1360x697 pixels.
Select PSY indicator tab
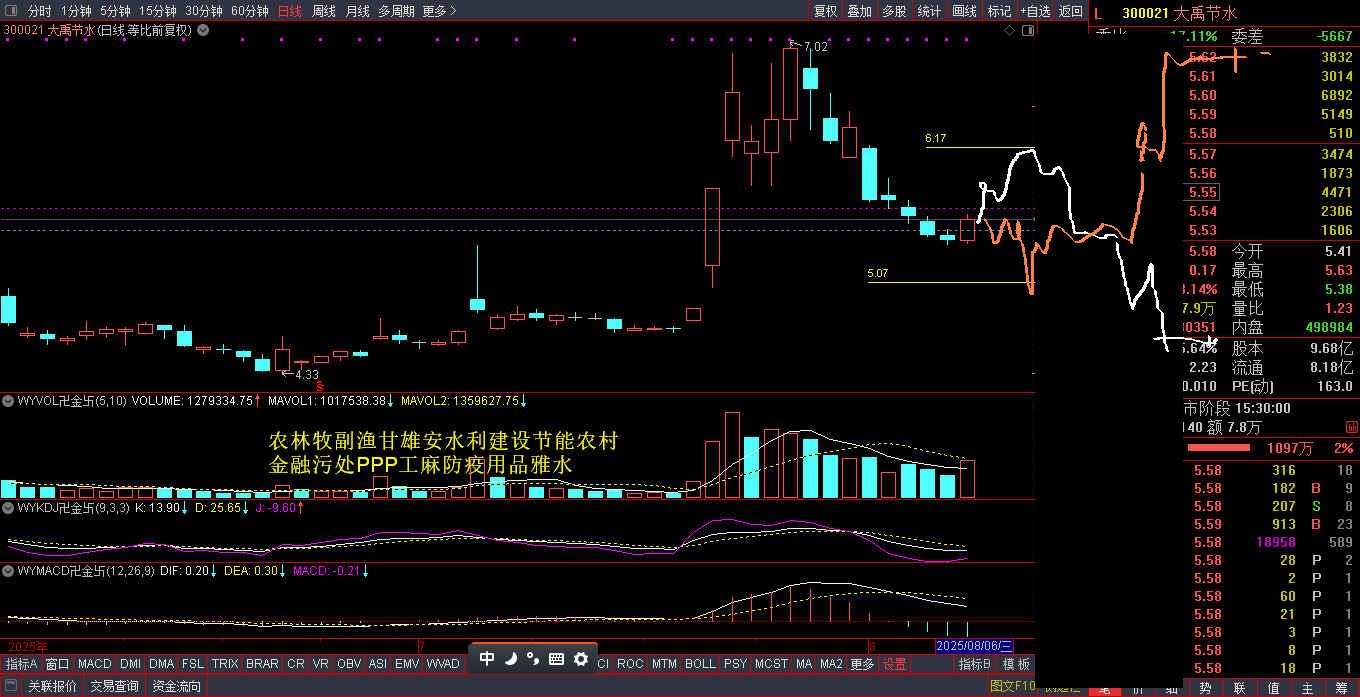point(735,664)
